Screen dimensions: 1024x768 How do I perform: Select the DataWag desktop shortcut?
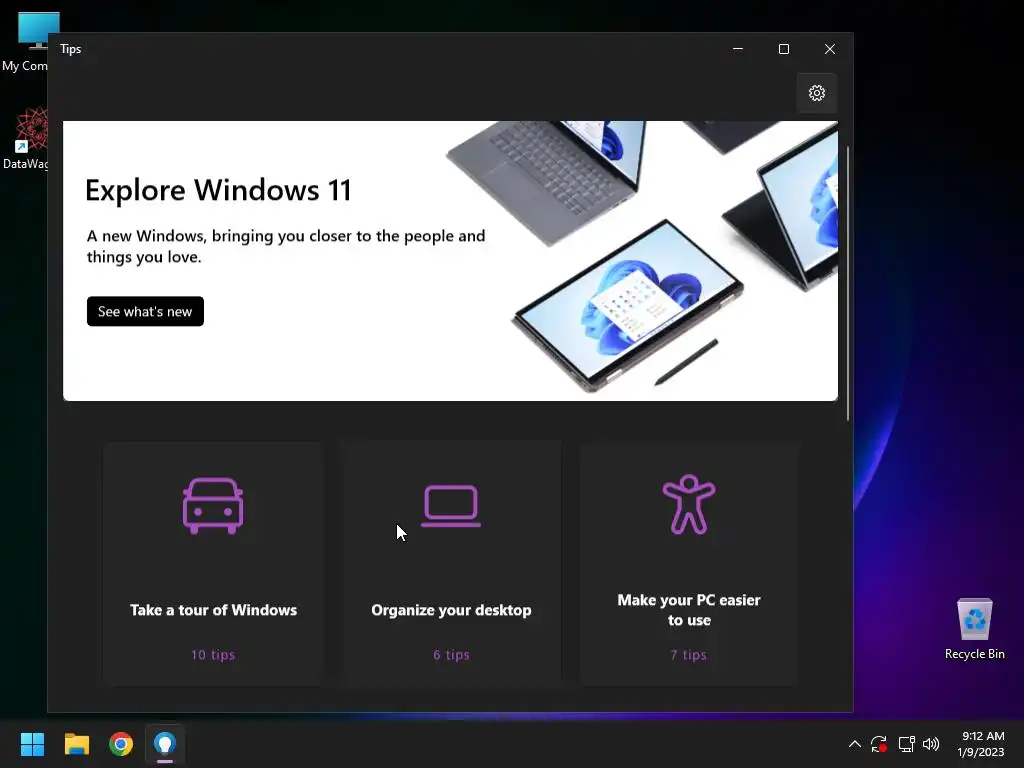click(x=25, y=139)
